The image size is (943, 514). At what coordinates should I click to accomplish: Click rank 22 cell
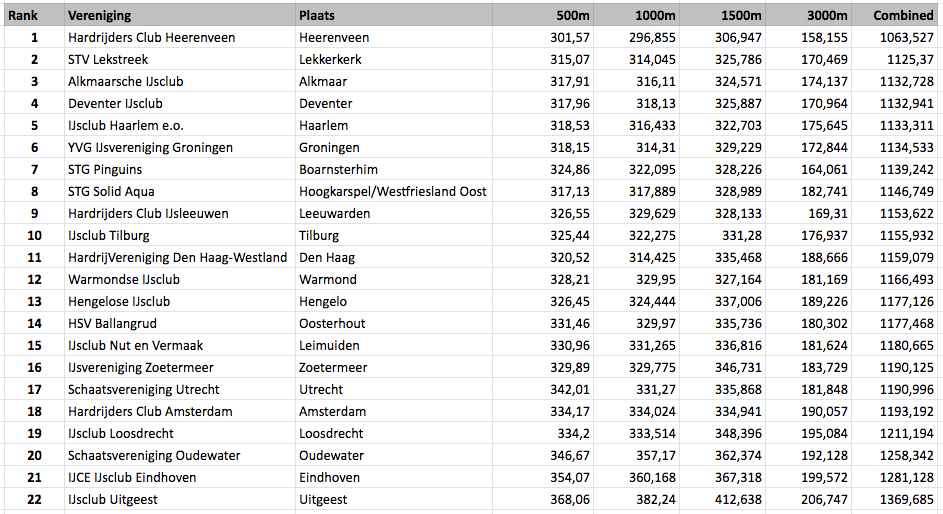34,499
